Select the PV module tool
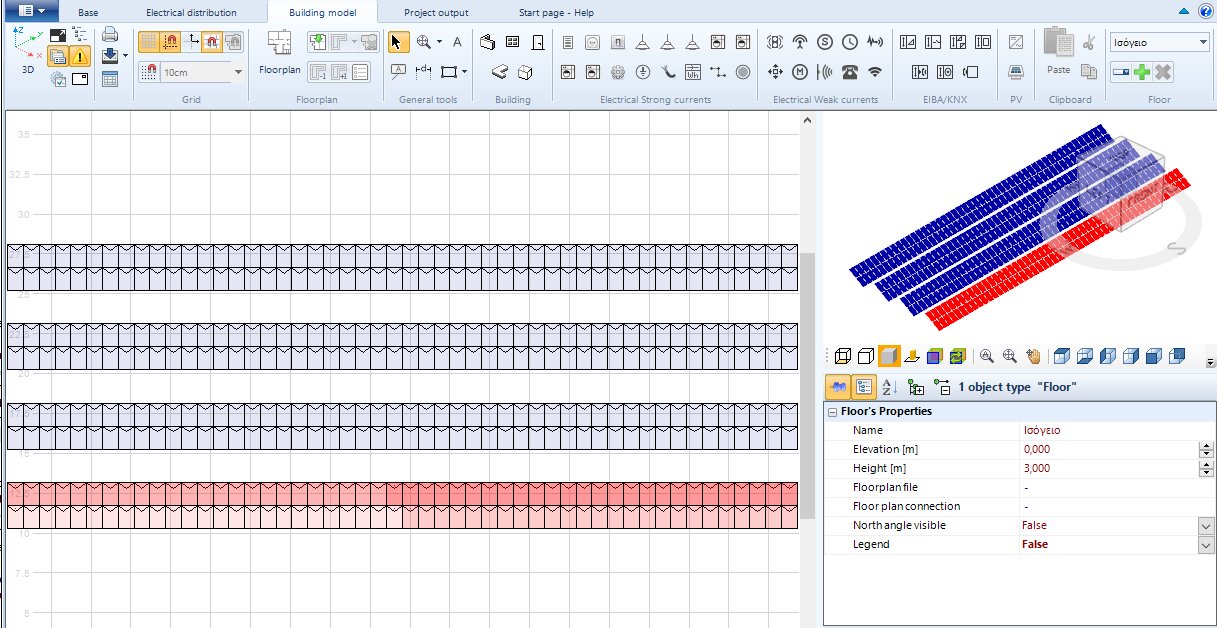Image resolution: width=1217 pixels, height=628 pixels. (1015, 72)
